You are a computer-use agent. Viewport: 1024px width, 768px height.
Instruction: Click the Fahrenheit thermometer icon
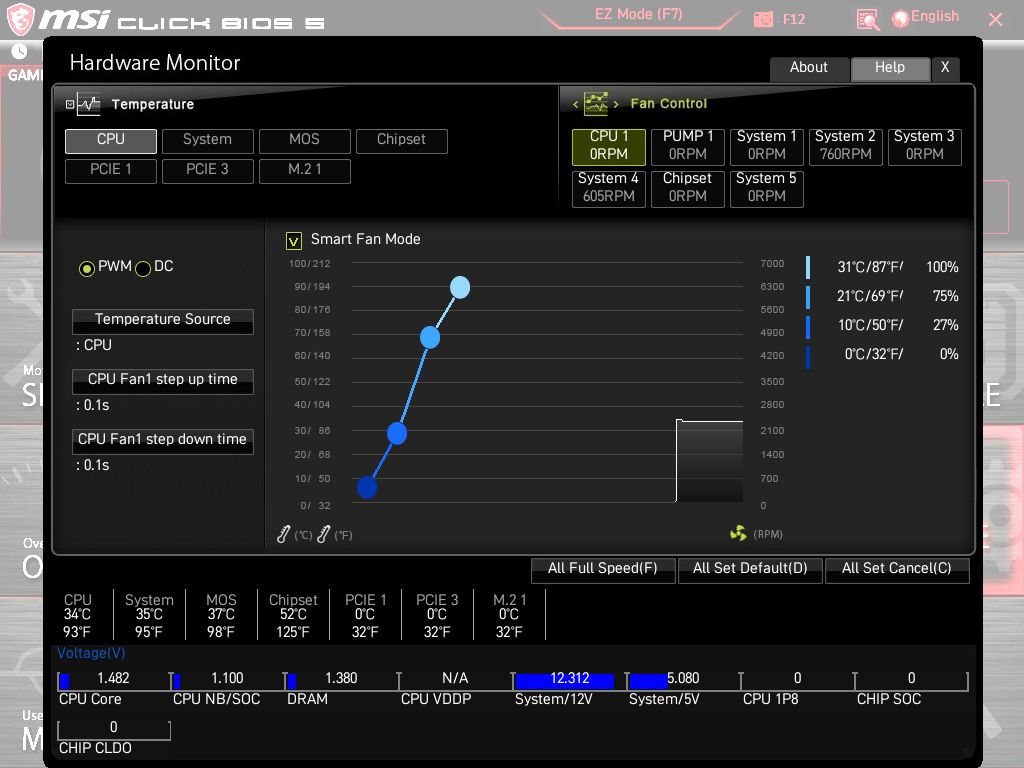[323, 534]
